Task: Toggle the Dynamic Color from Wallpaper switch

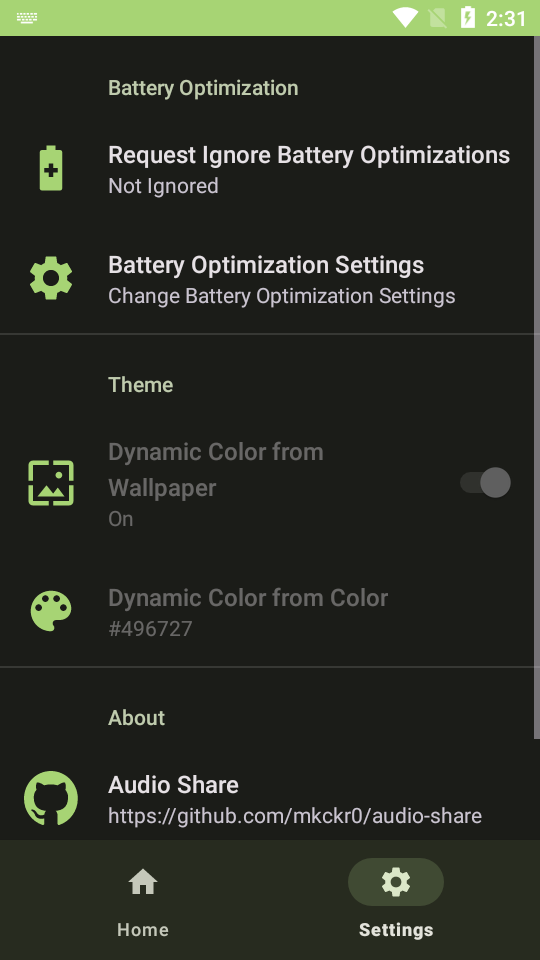Action: [x=486, y=482]
